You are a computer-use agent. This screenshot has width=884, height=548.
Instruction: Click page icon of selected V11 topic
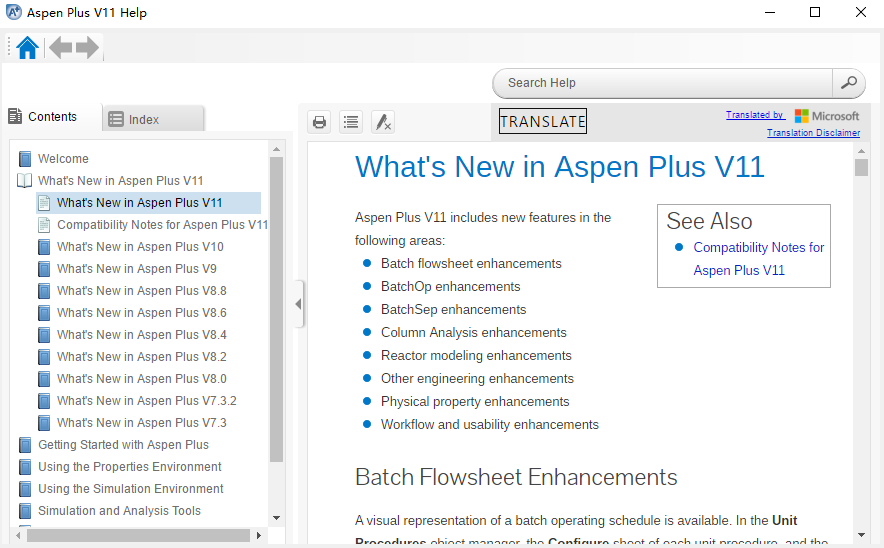click(x=44, y=203)
